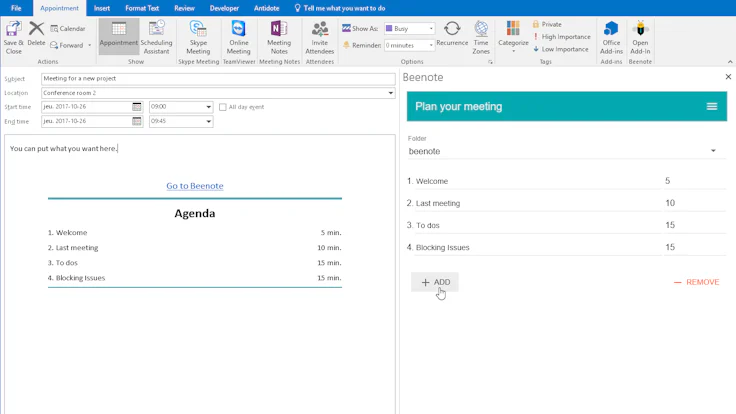Switch to the Developer tab
736x414 pixels.
pos(224,8)
